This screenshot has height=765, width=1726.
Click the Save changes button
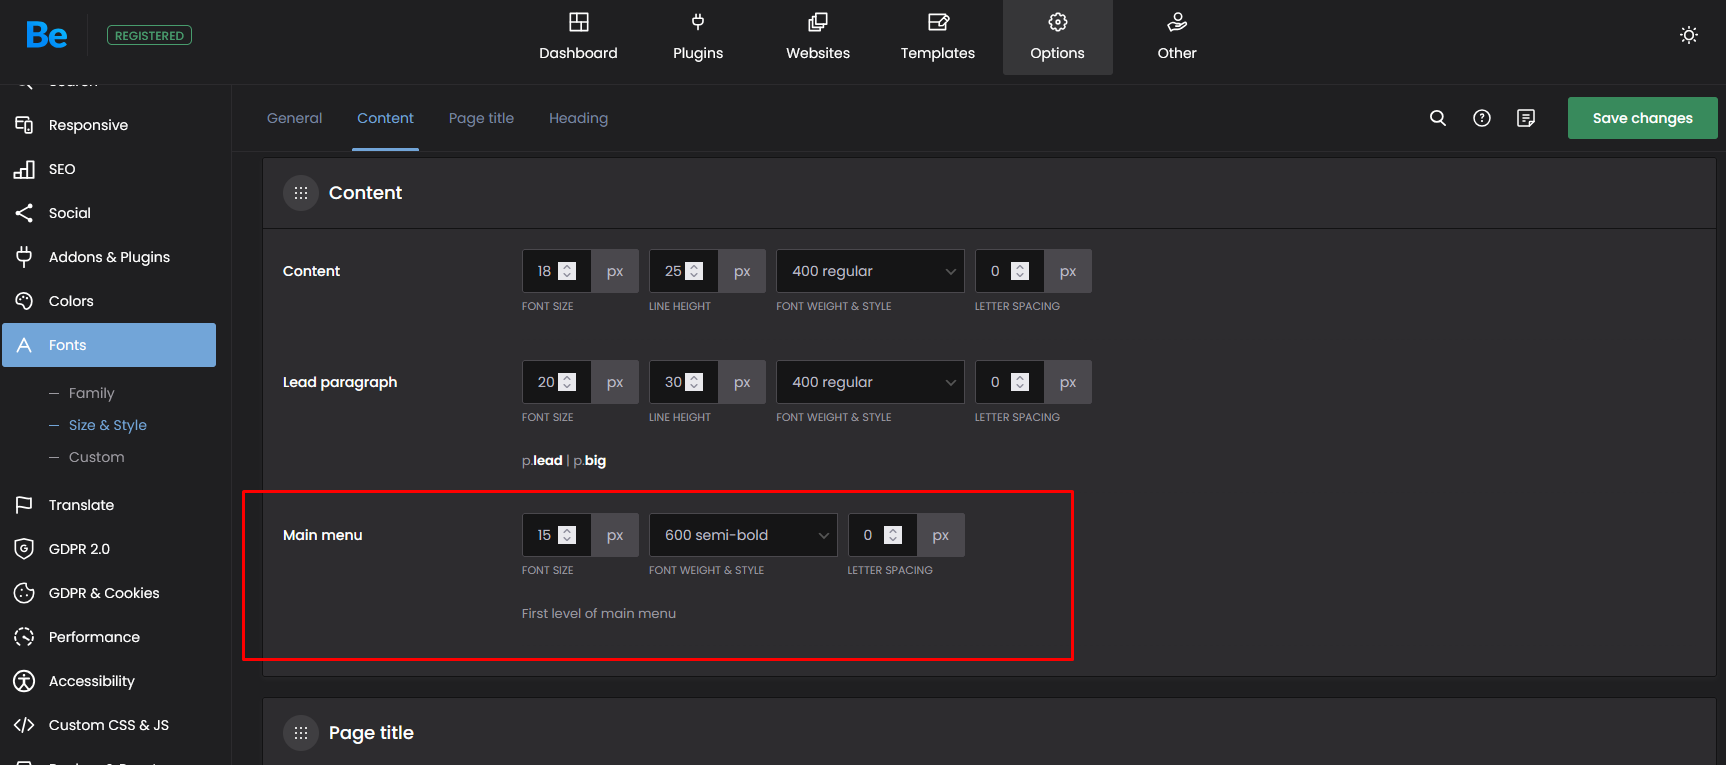pyautogui.click(x=1642, y=118)
